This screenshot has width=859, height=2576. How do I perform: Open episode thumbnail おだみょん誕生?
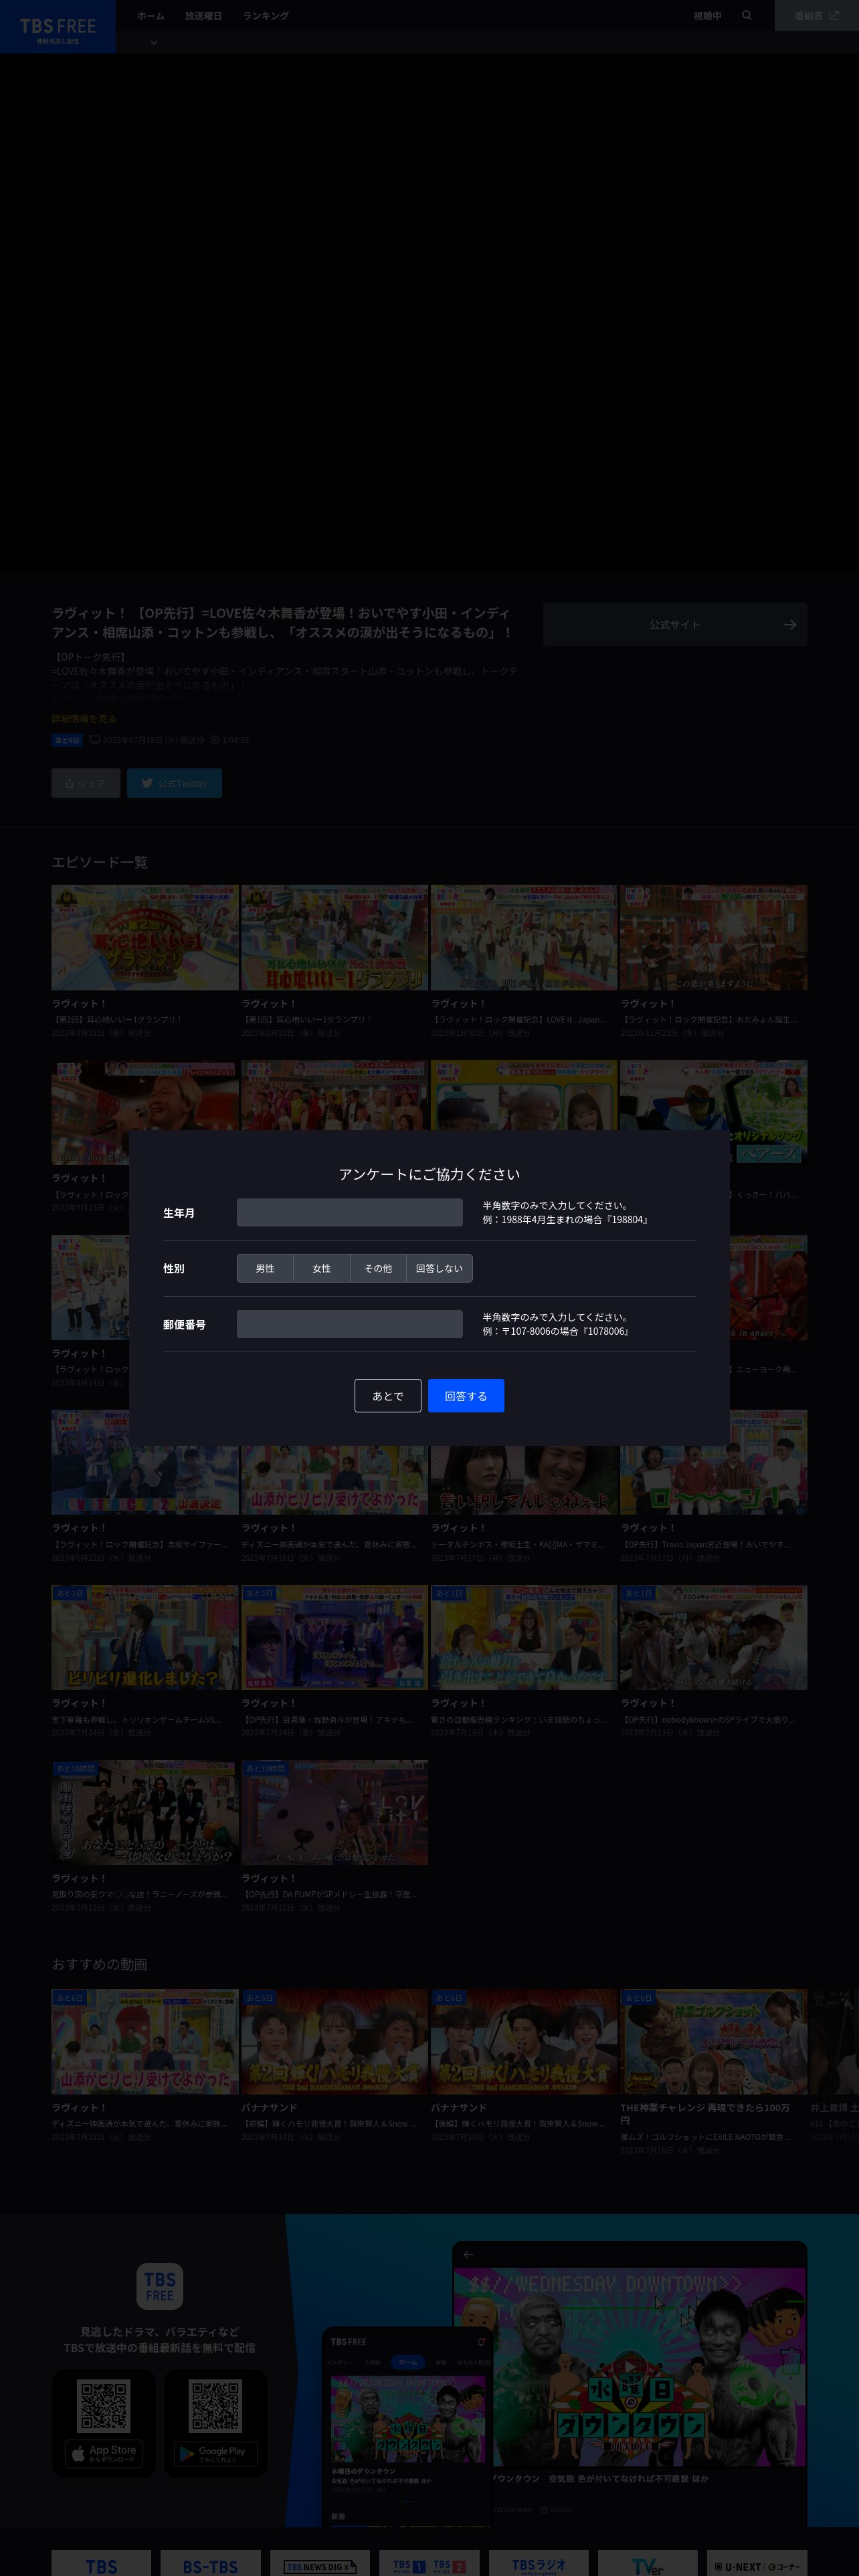713,937
